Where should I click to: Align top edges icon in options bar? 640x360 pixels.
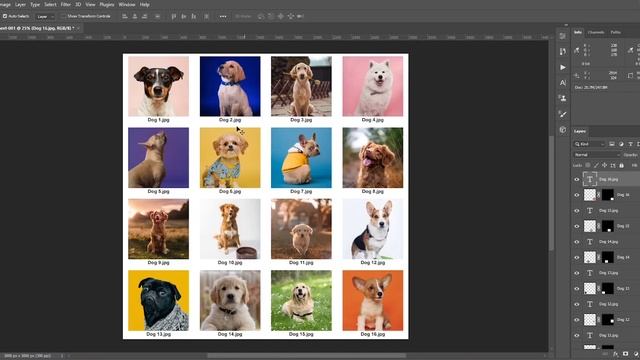[174, 16]
